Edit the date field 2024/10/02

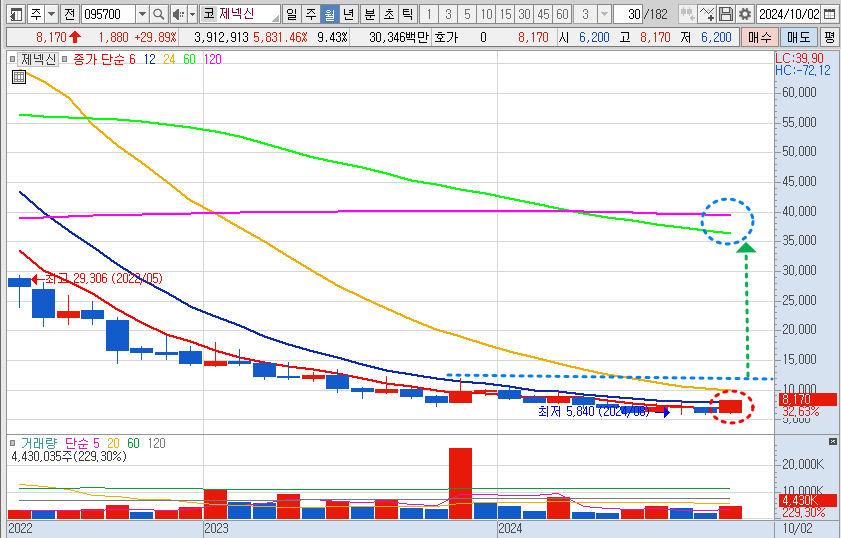(788, 14)
